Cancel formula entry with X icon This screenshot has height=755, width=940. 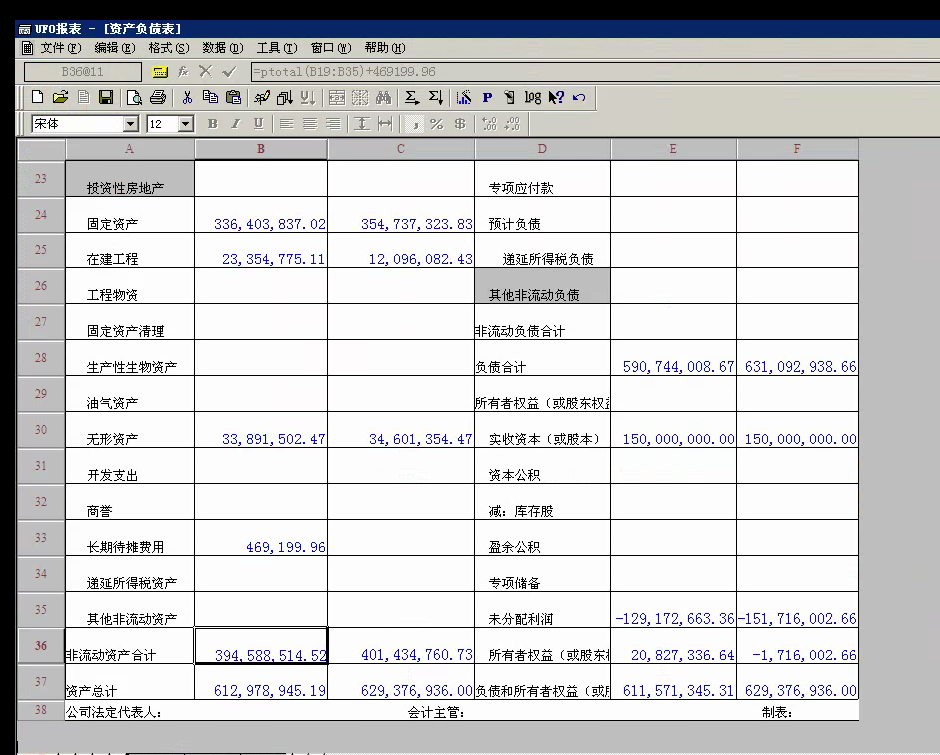point(206,72)
